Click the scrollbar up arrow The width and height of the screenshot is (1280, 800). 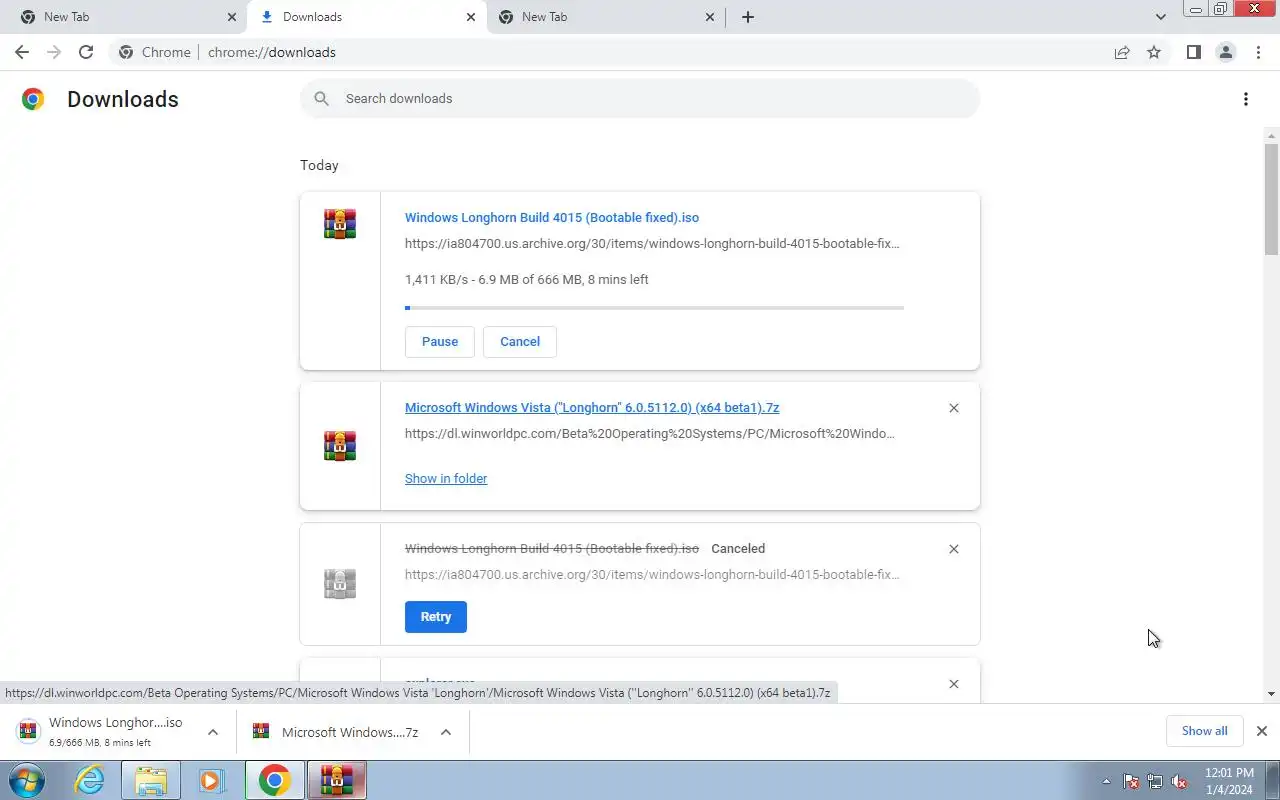pos(1271,135)
